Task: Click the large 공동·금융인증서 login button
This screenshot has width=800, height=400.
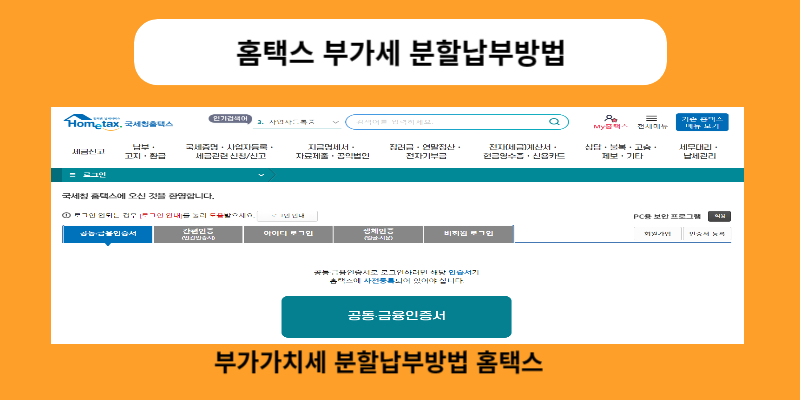Action: (x=396, y=316)
